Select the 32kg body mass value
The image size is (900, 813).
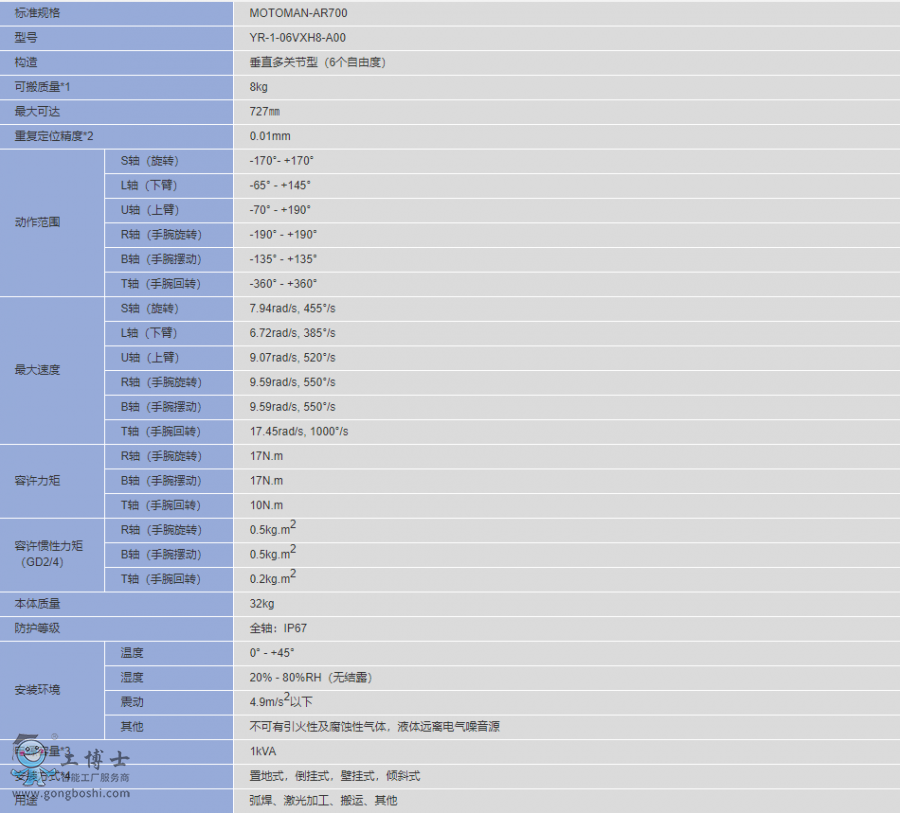pyautogui.click(x=262, y=604)
